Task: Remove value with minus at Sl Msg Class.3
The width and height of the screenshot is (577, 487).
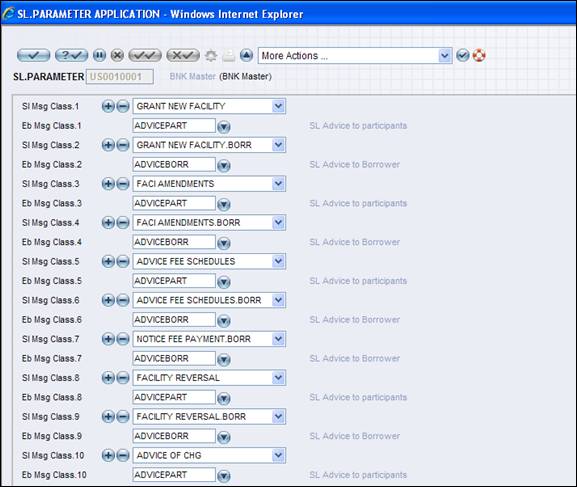Action: pyautogui.click(x=123, y=184)
